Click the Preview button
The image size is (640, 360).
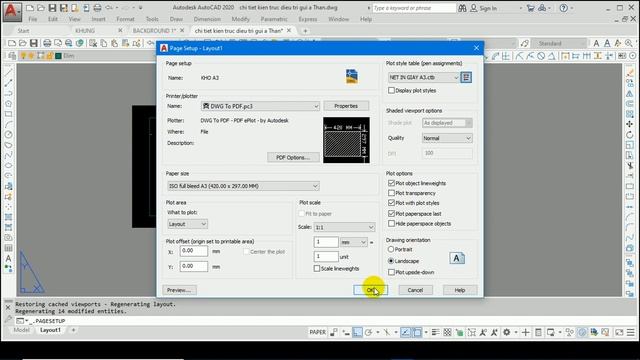[x=179, y=290]
